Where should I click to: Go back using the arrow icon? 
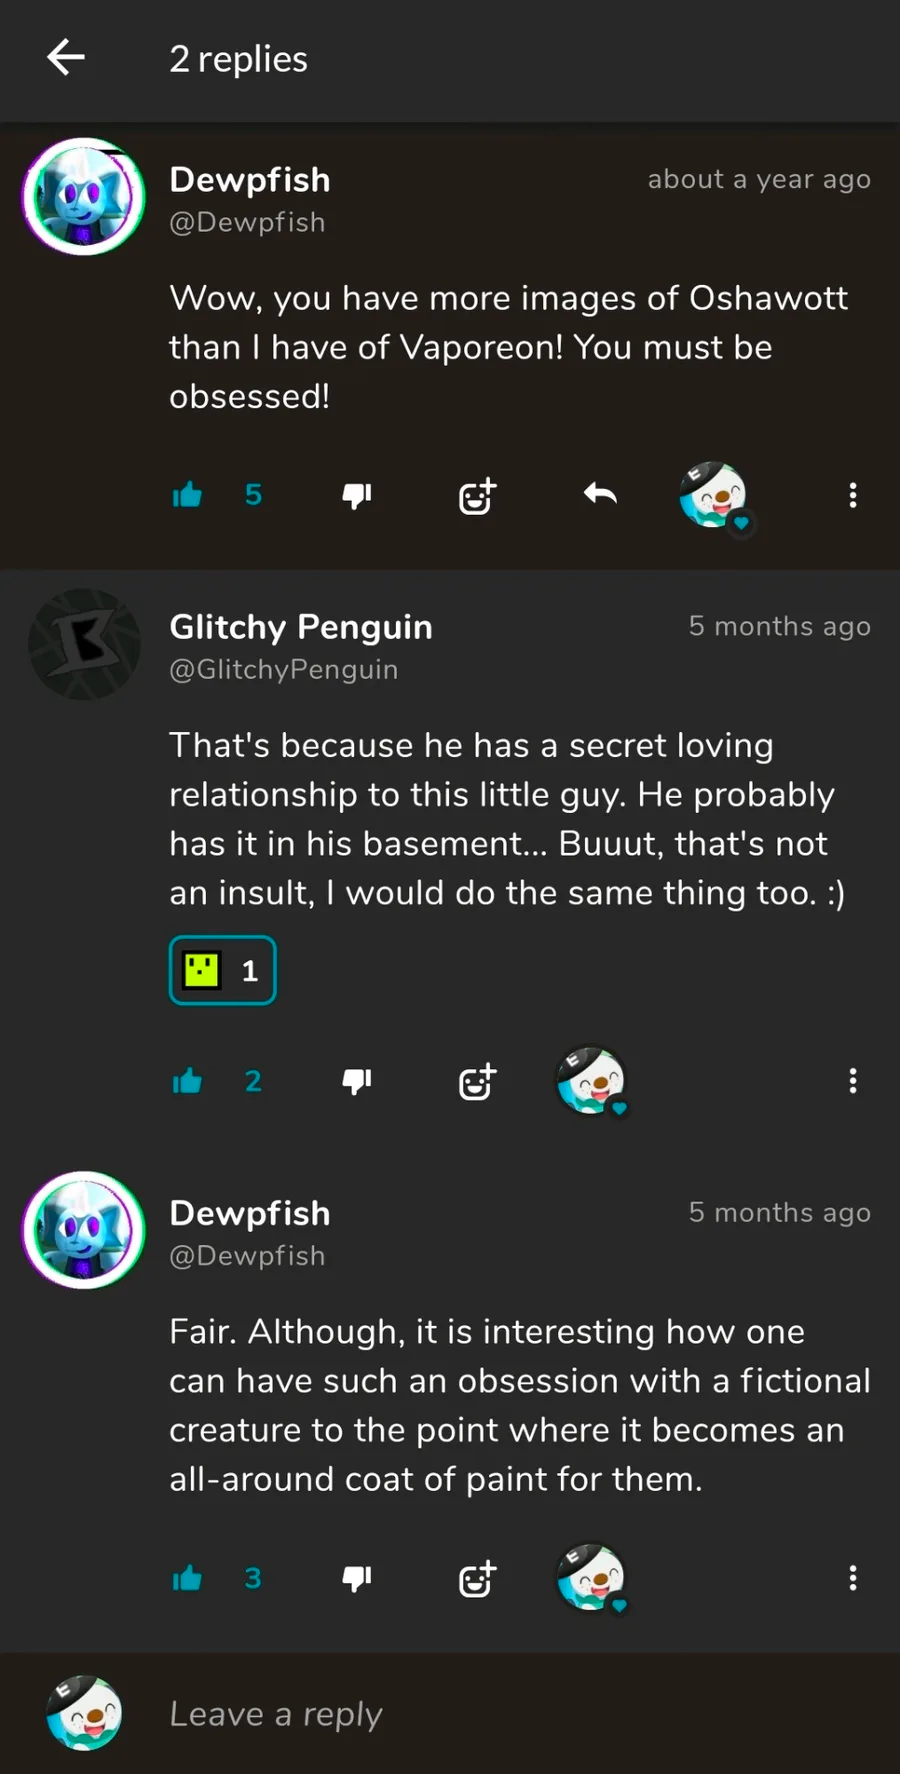(66, 58)
